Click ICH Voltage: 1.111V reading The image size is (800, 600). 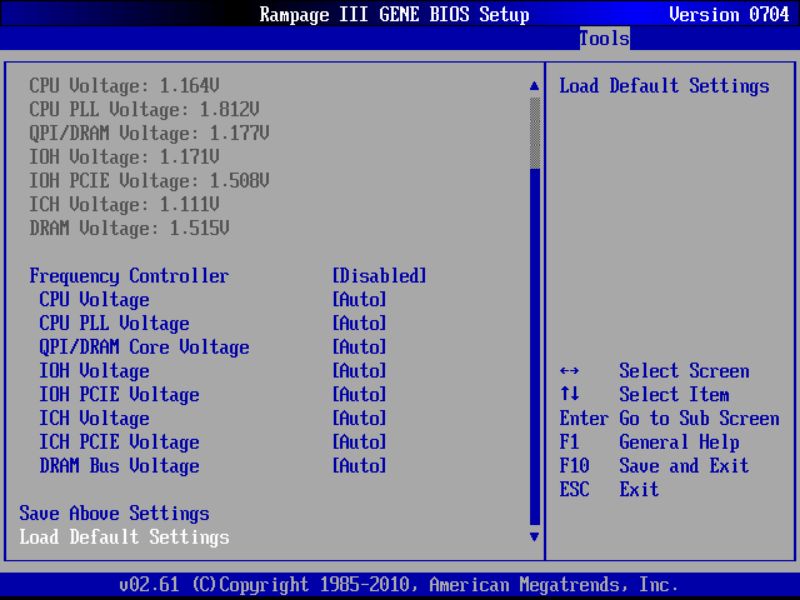(x=124, y=205)
